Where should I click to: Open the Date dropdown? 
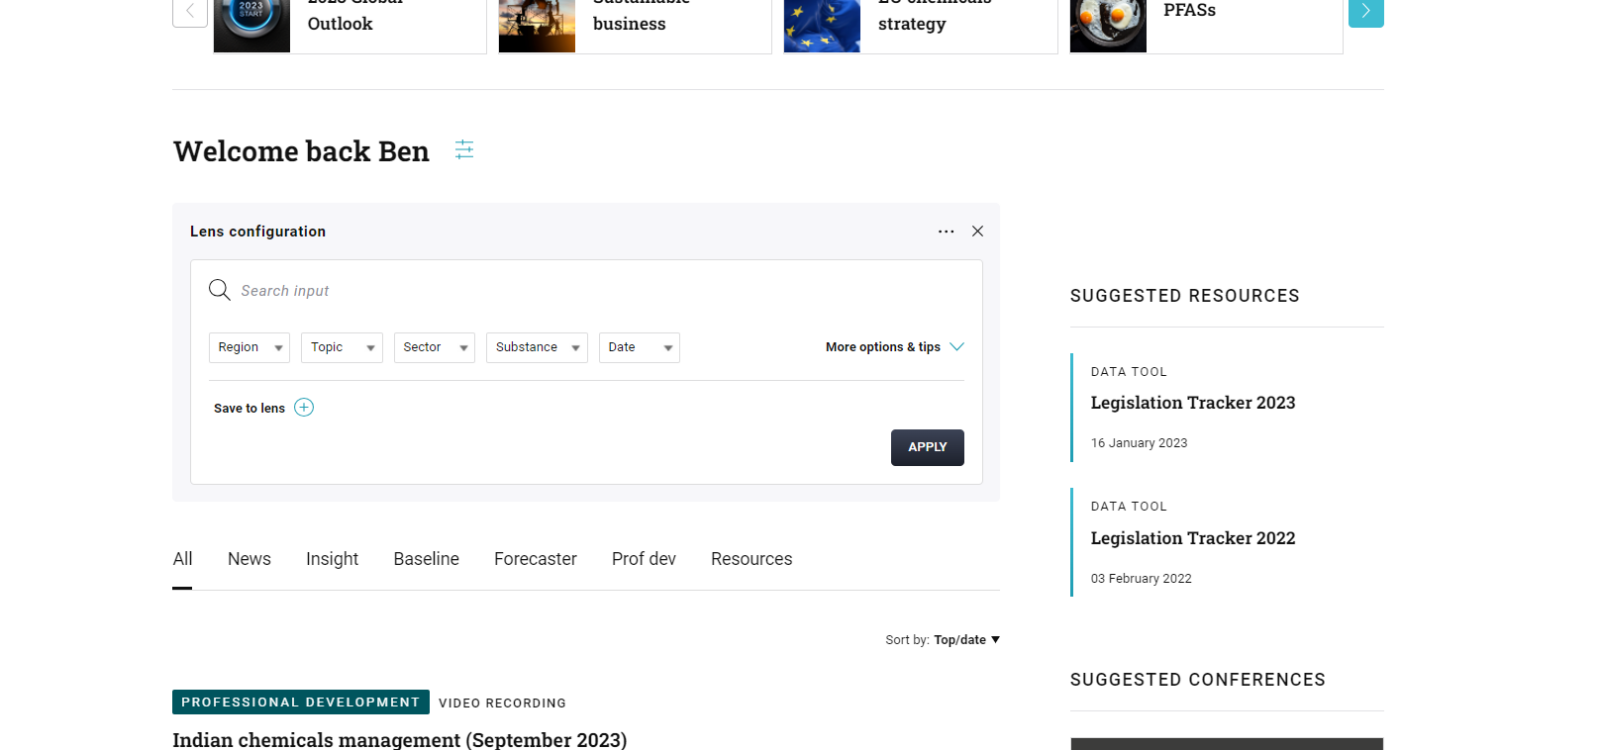tap(639, 347)
